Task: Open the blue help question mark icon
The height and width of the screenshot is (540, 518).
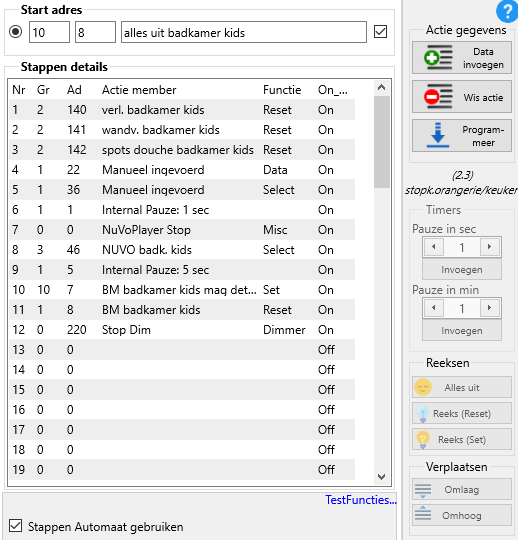Action: [x=507, y=11]
